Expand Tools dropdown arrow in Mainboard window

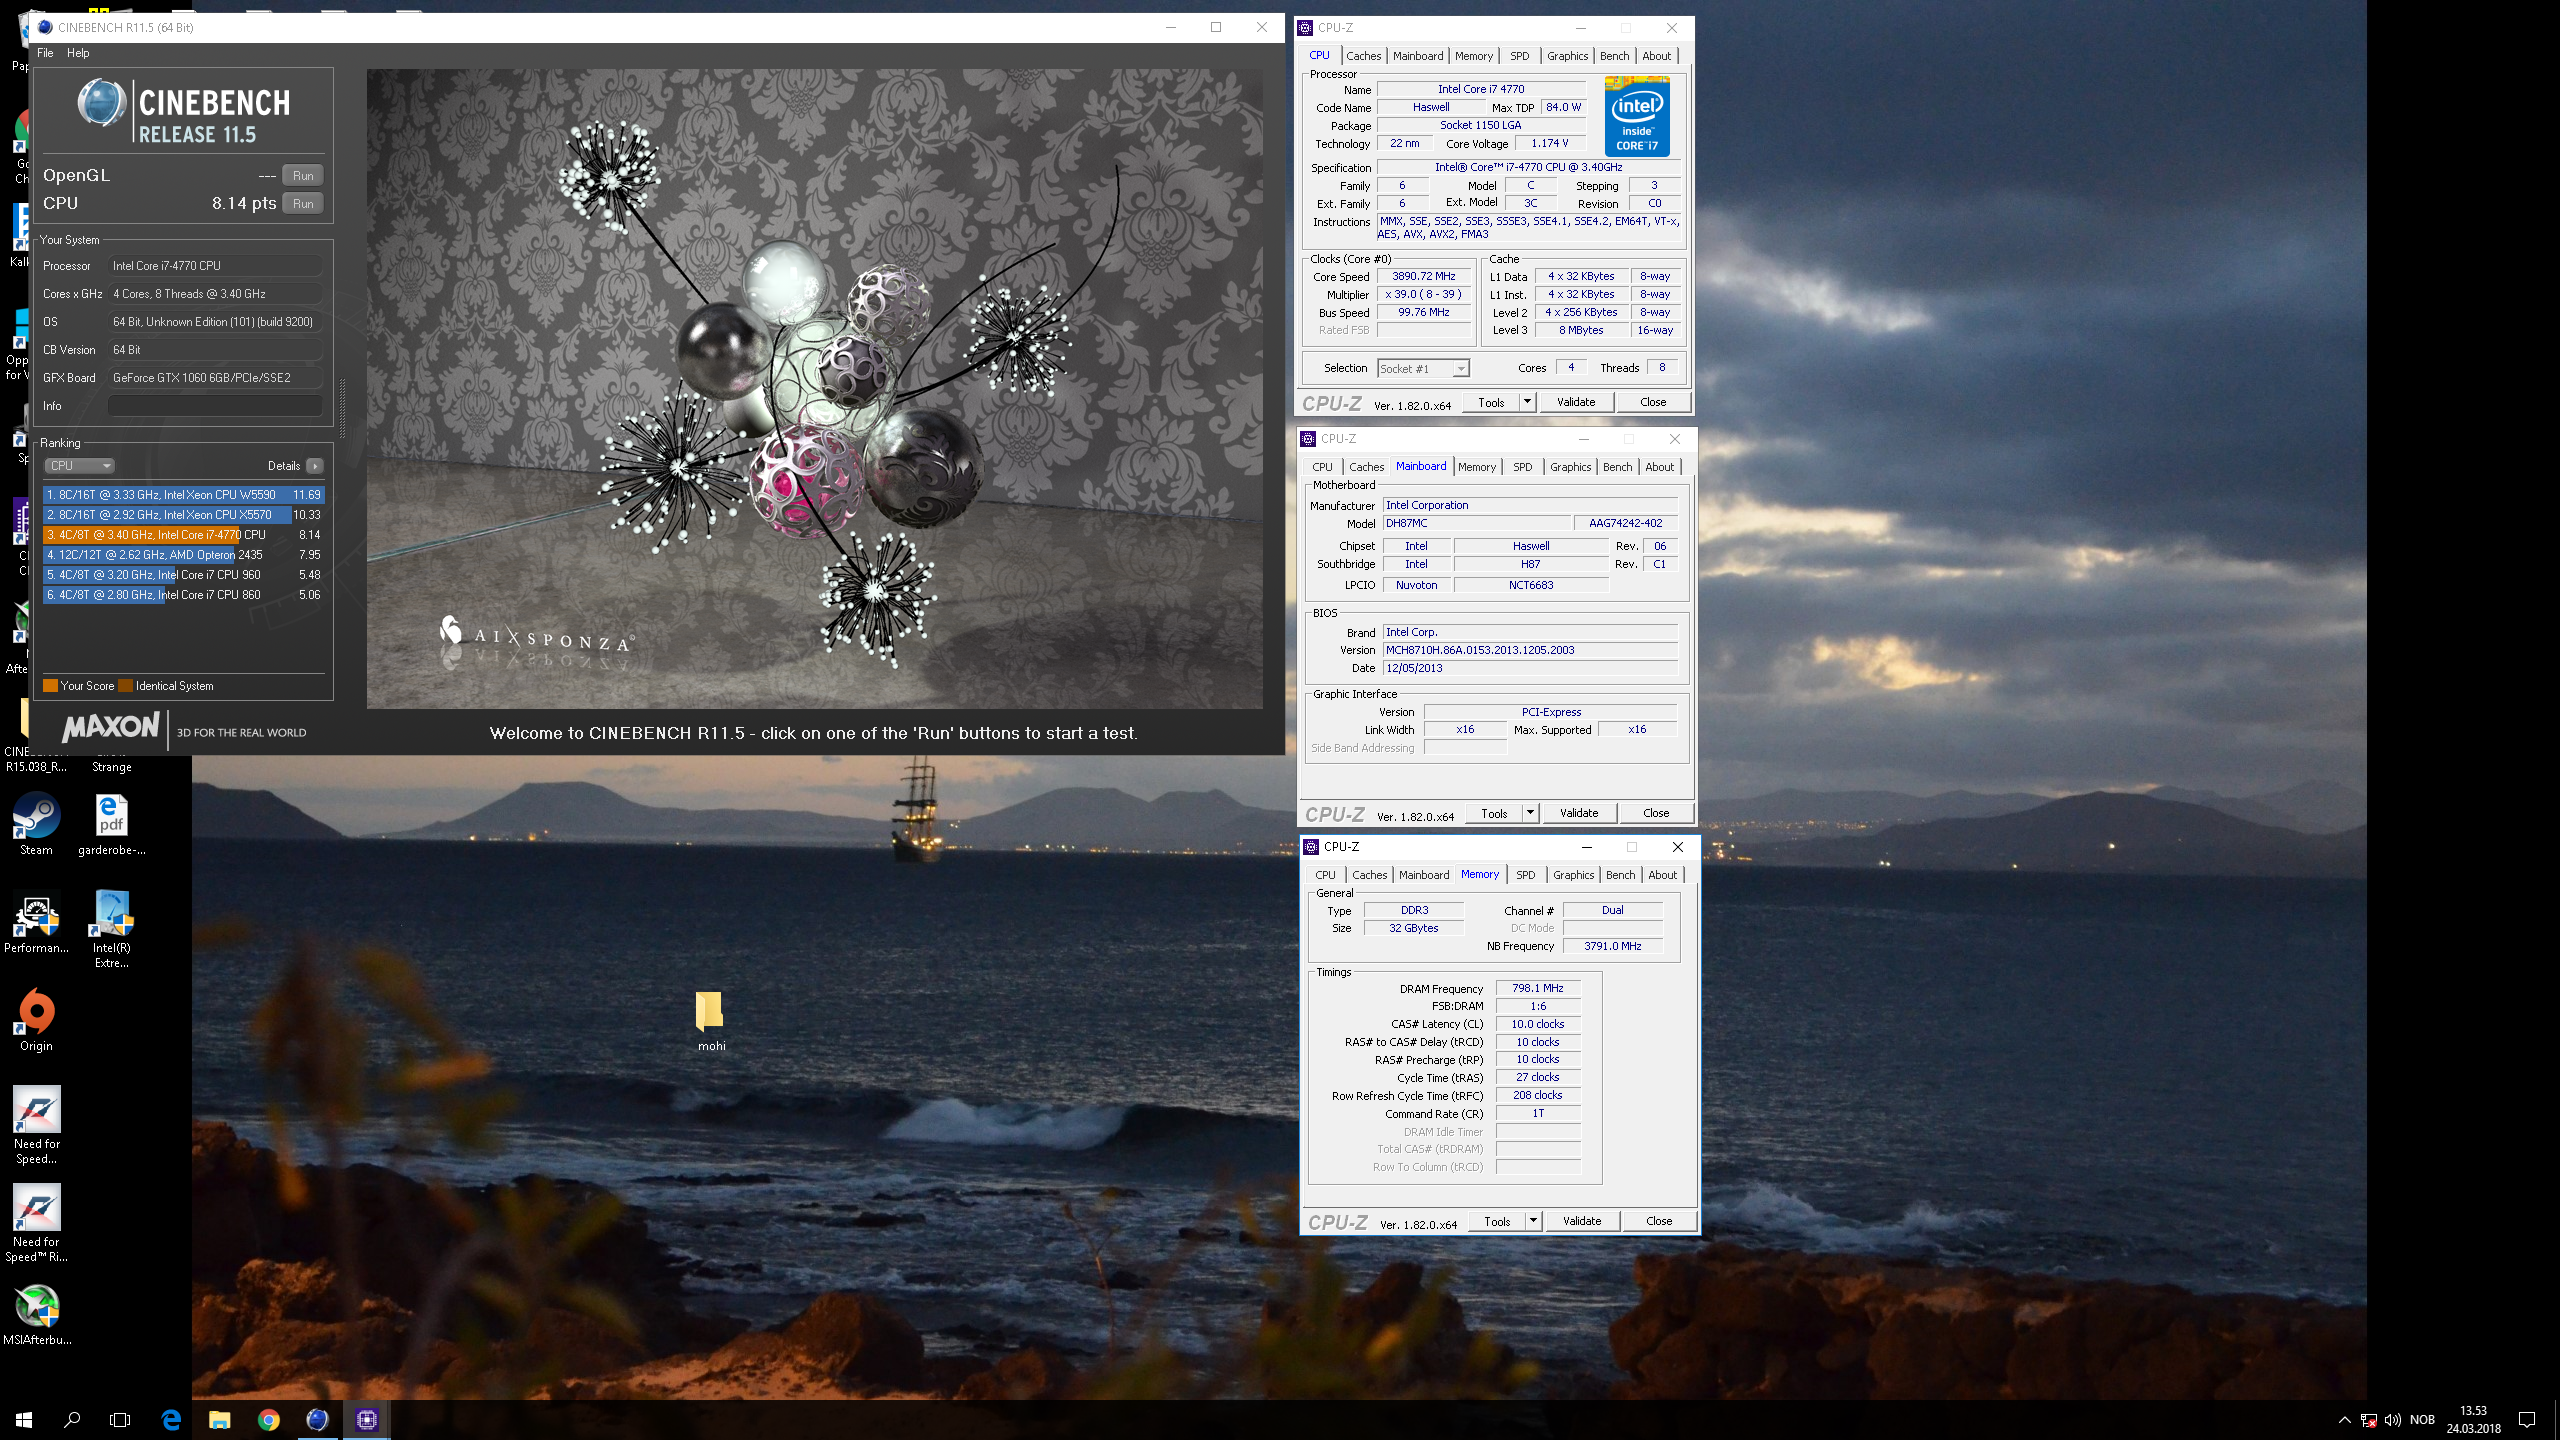1530,813
